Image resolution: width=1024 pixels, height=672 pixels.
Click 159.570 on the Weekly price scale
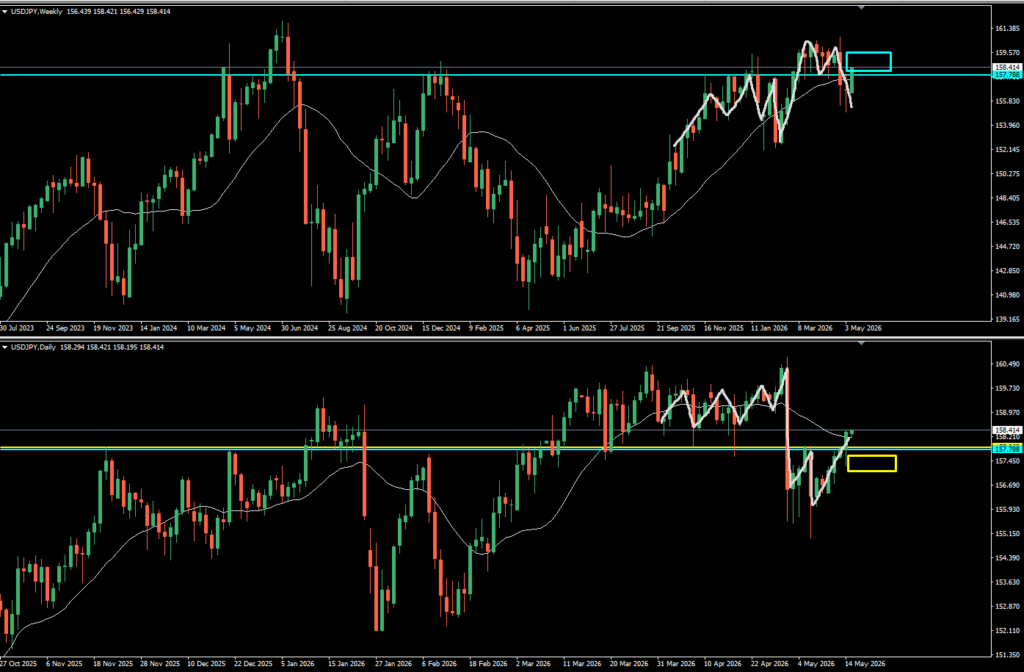click(1008, 53)
